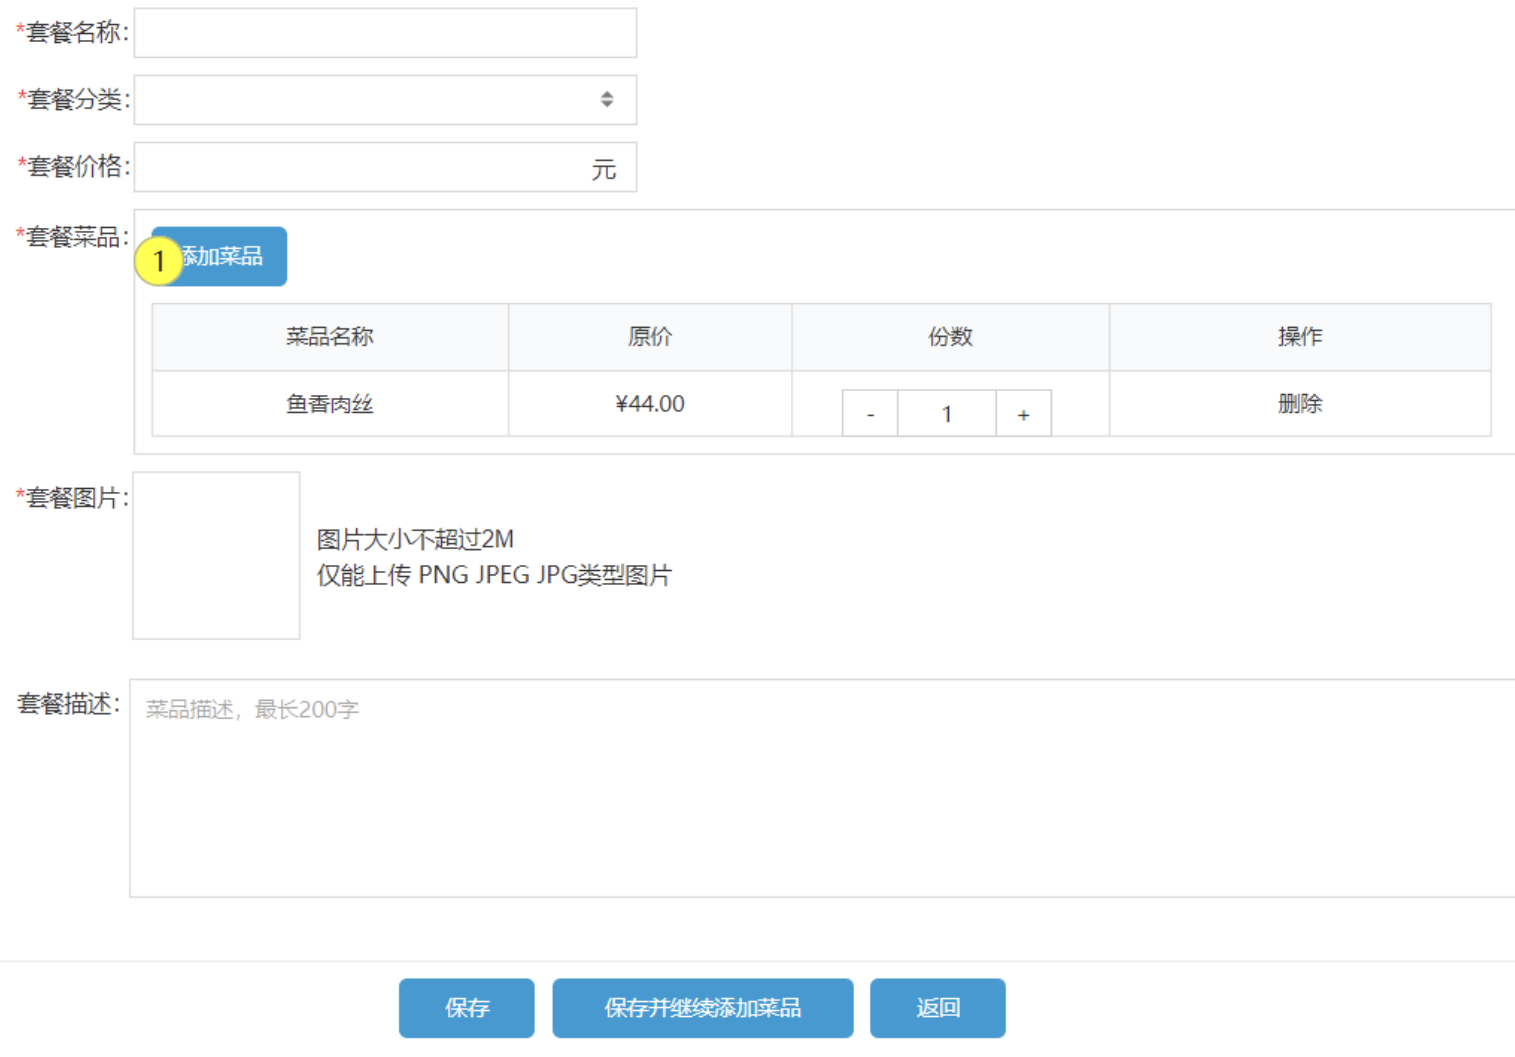1515x1057 pixels.
Task: Click the 套餐图片 upload box
Action: point(216,556)
